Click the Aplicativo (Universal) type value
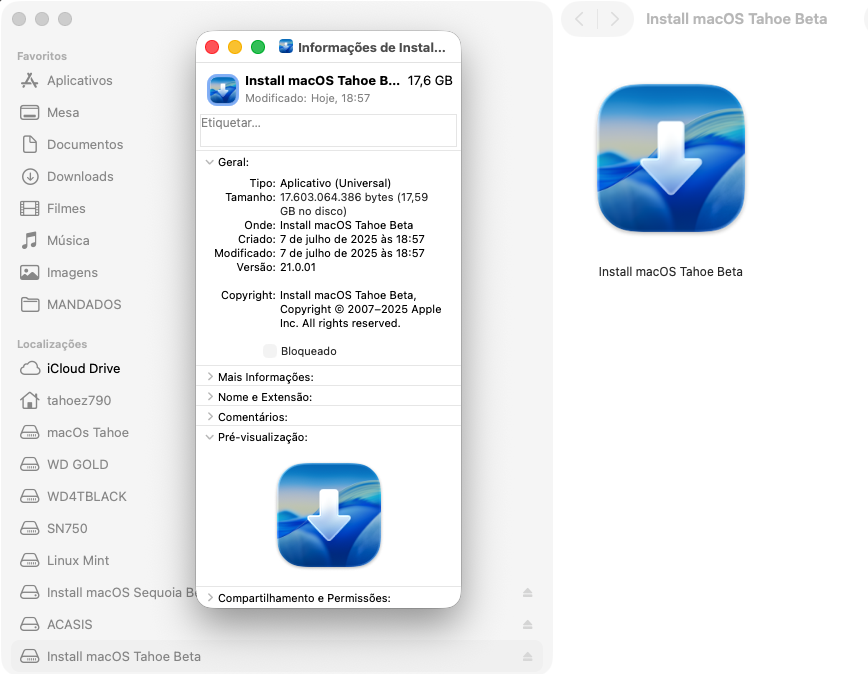Image resolution: width=868 pixels, height=674 pixels. [335, 183]
